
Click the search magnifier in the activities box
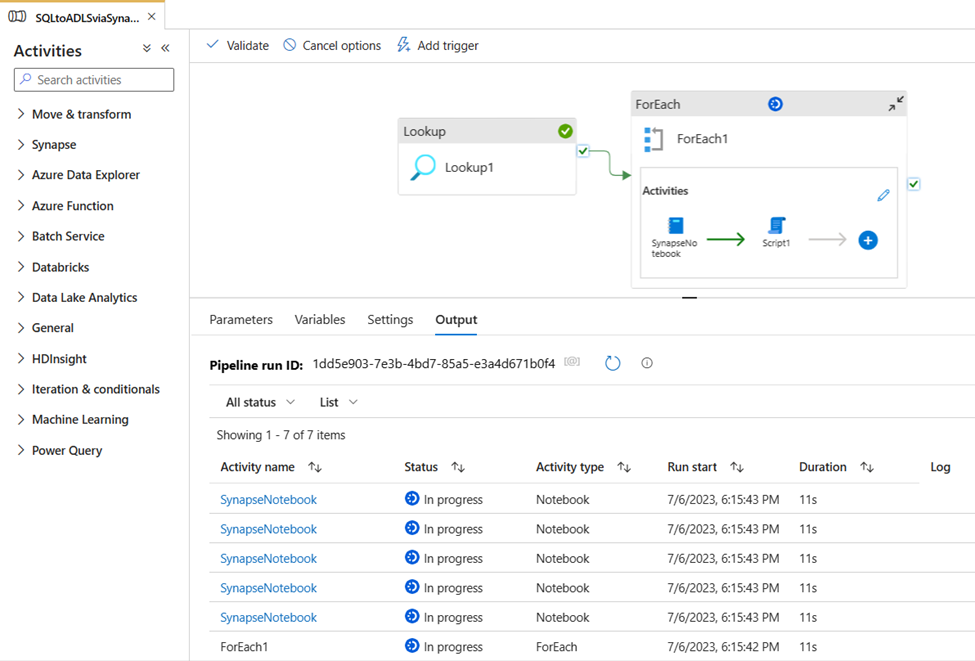pyautogui.click(x=25, y=79)
